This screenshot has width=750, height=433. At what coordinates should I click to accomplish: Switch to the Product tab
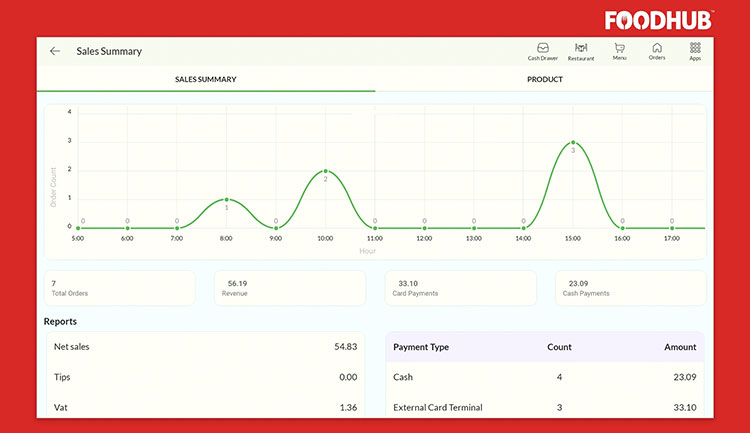tap(544, 79)
